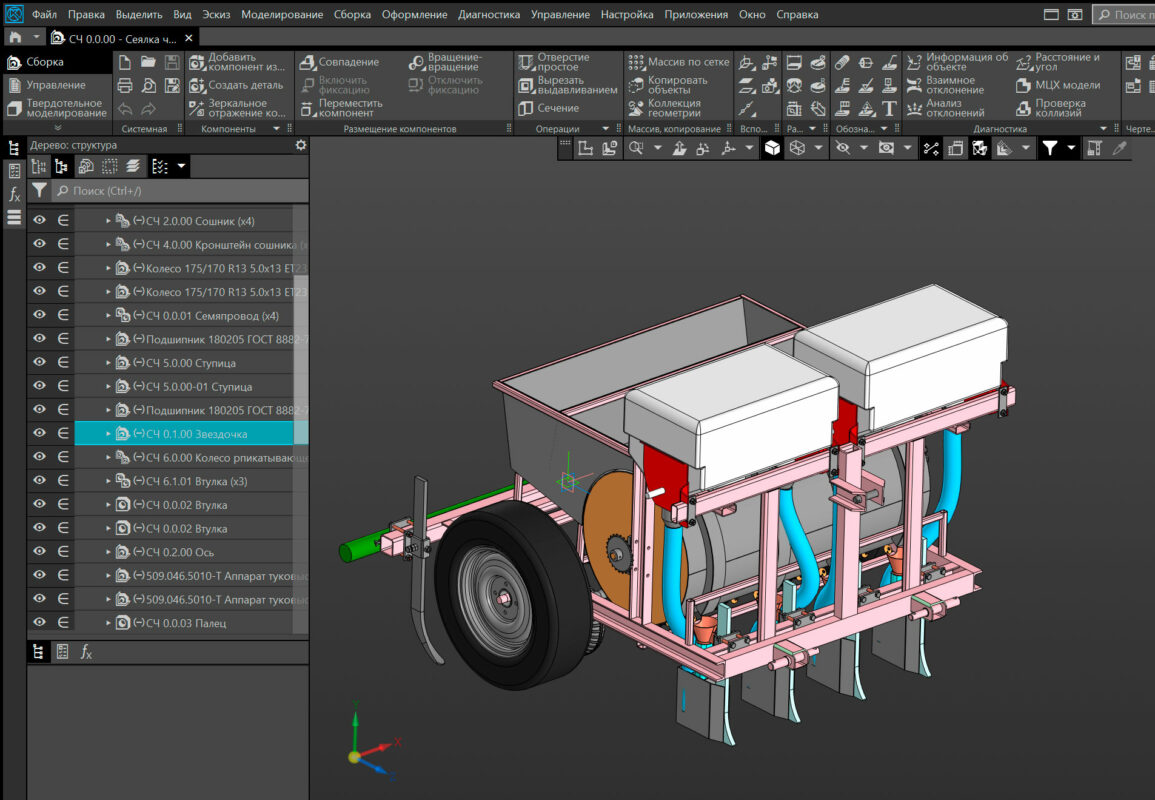Click the thread cylinder icon in designation group
The width and height of the screenshot is (1155, 800).
[x=842, y=63]
